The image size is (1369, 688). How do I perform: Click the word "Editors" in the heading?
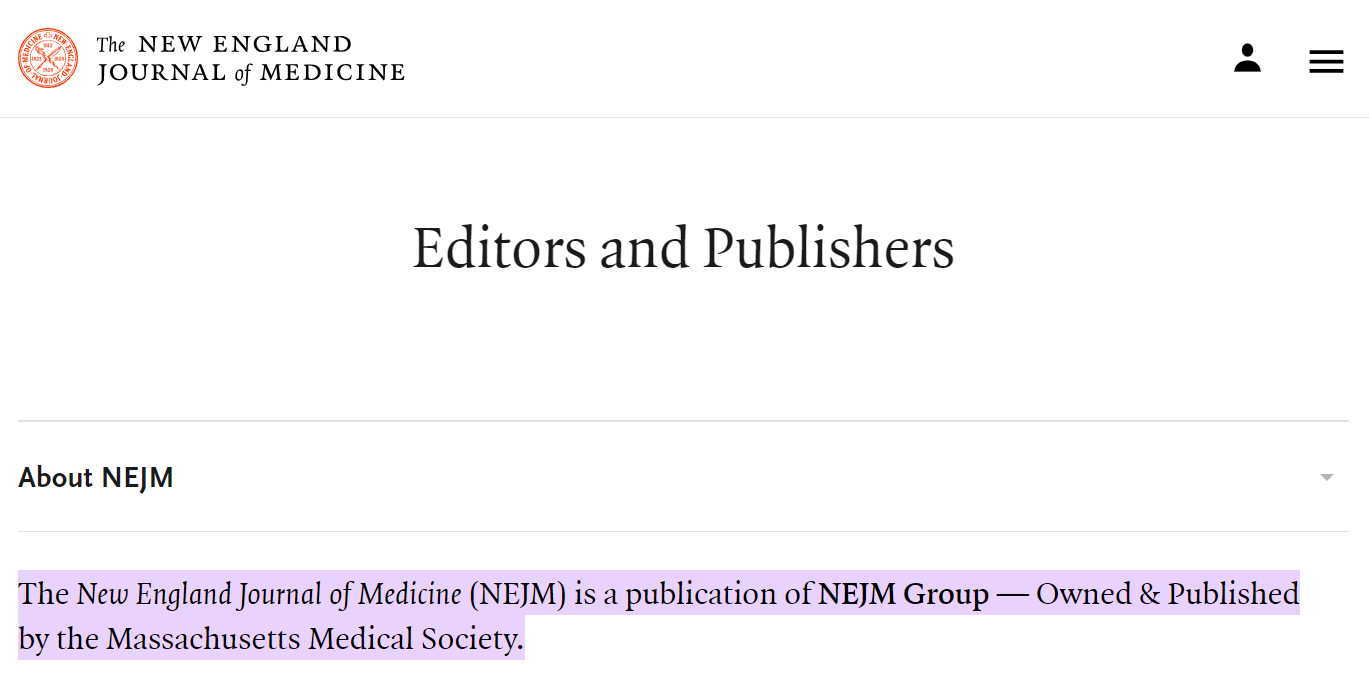(499, 248)
